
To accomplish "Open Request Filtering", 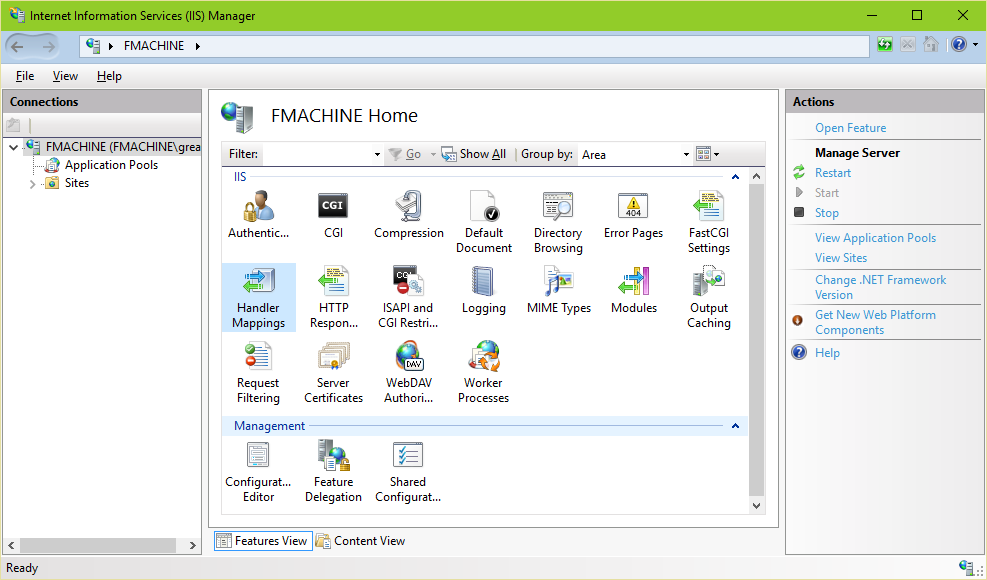I will click(x=258, y=371).
